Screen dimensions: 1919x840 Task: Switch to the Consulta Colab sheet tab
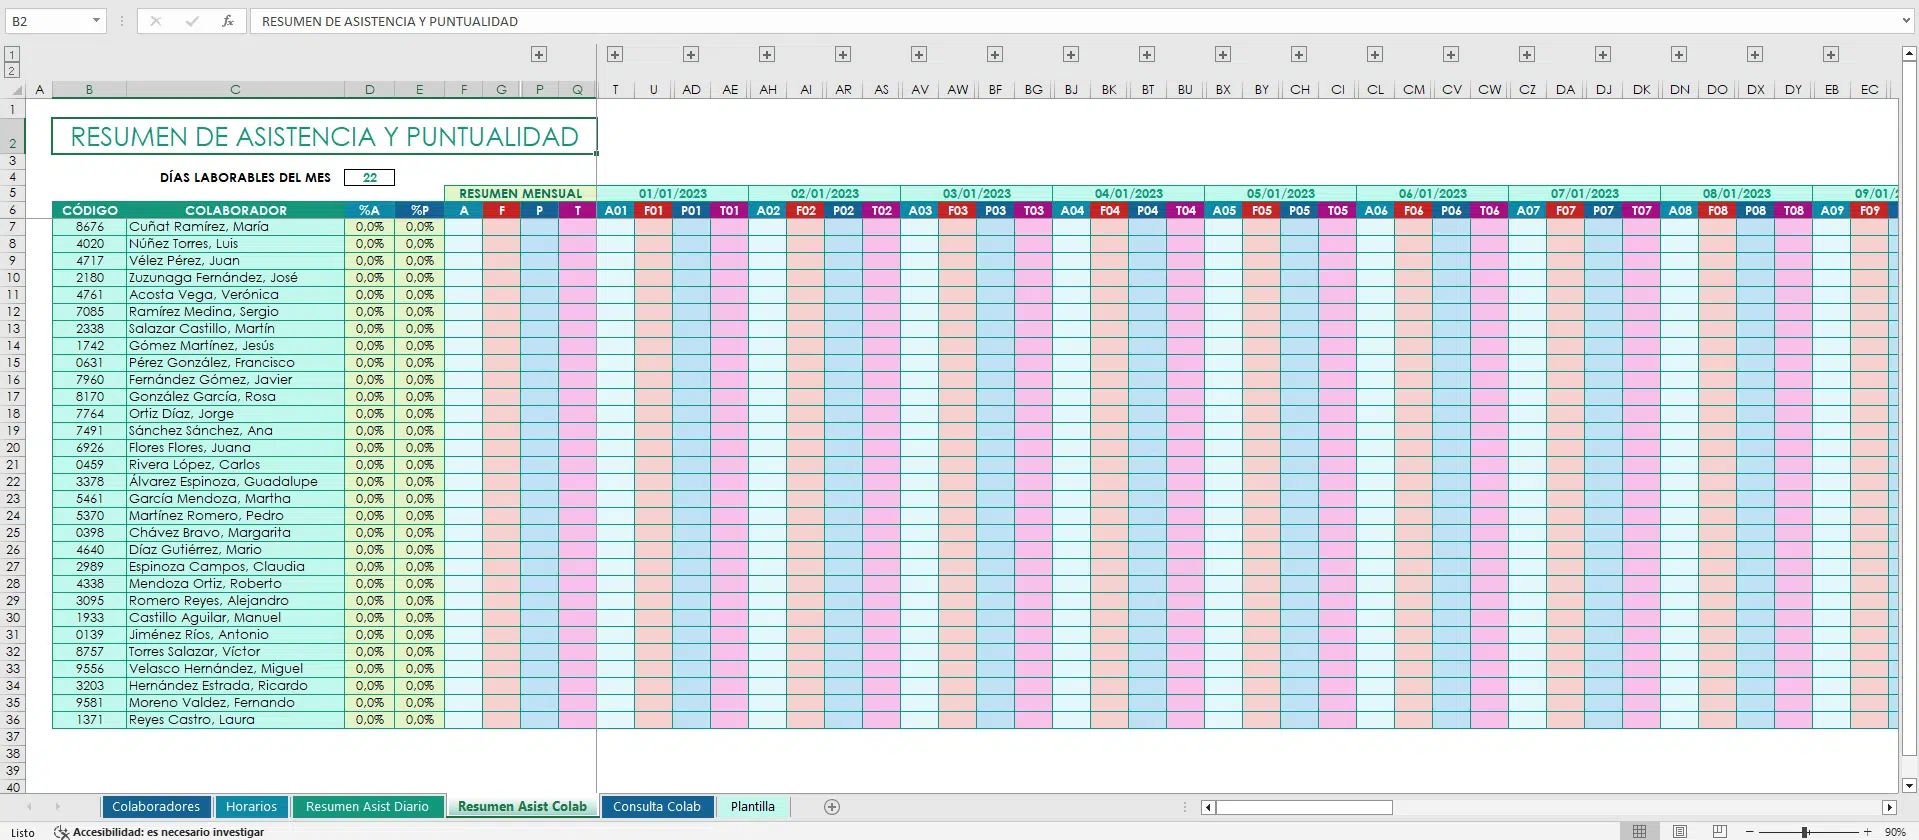point(657,807)
